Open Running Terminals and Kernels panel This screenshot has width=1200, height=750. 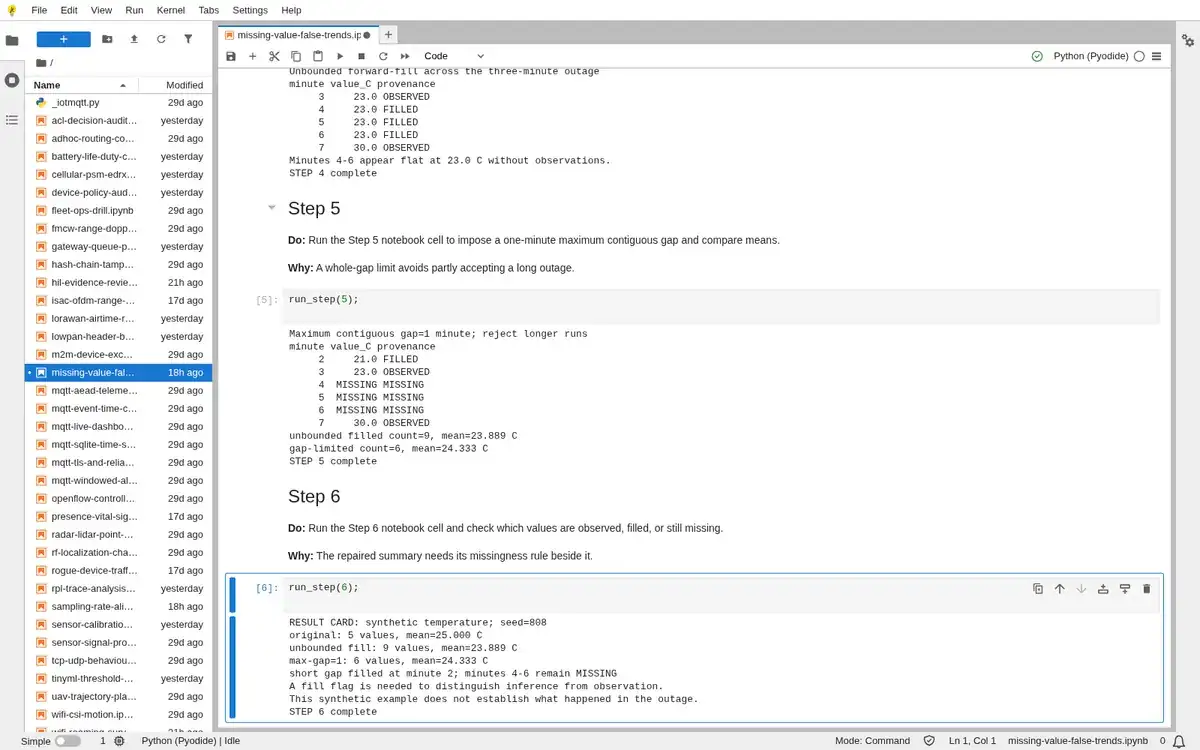tap(12, 80)
